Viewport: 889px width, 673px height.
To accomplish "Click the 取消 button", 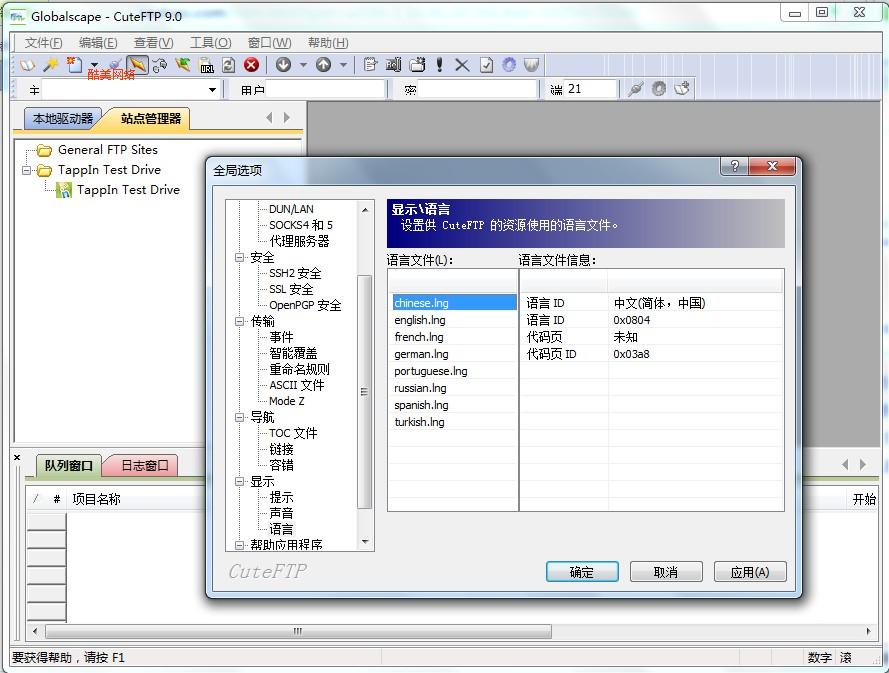I will 666,572.
